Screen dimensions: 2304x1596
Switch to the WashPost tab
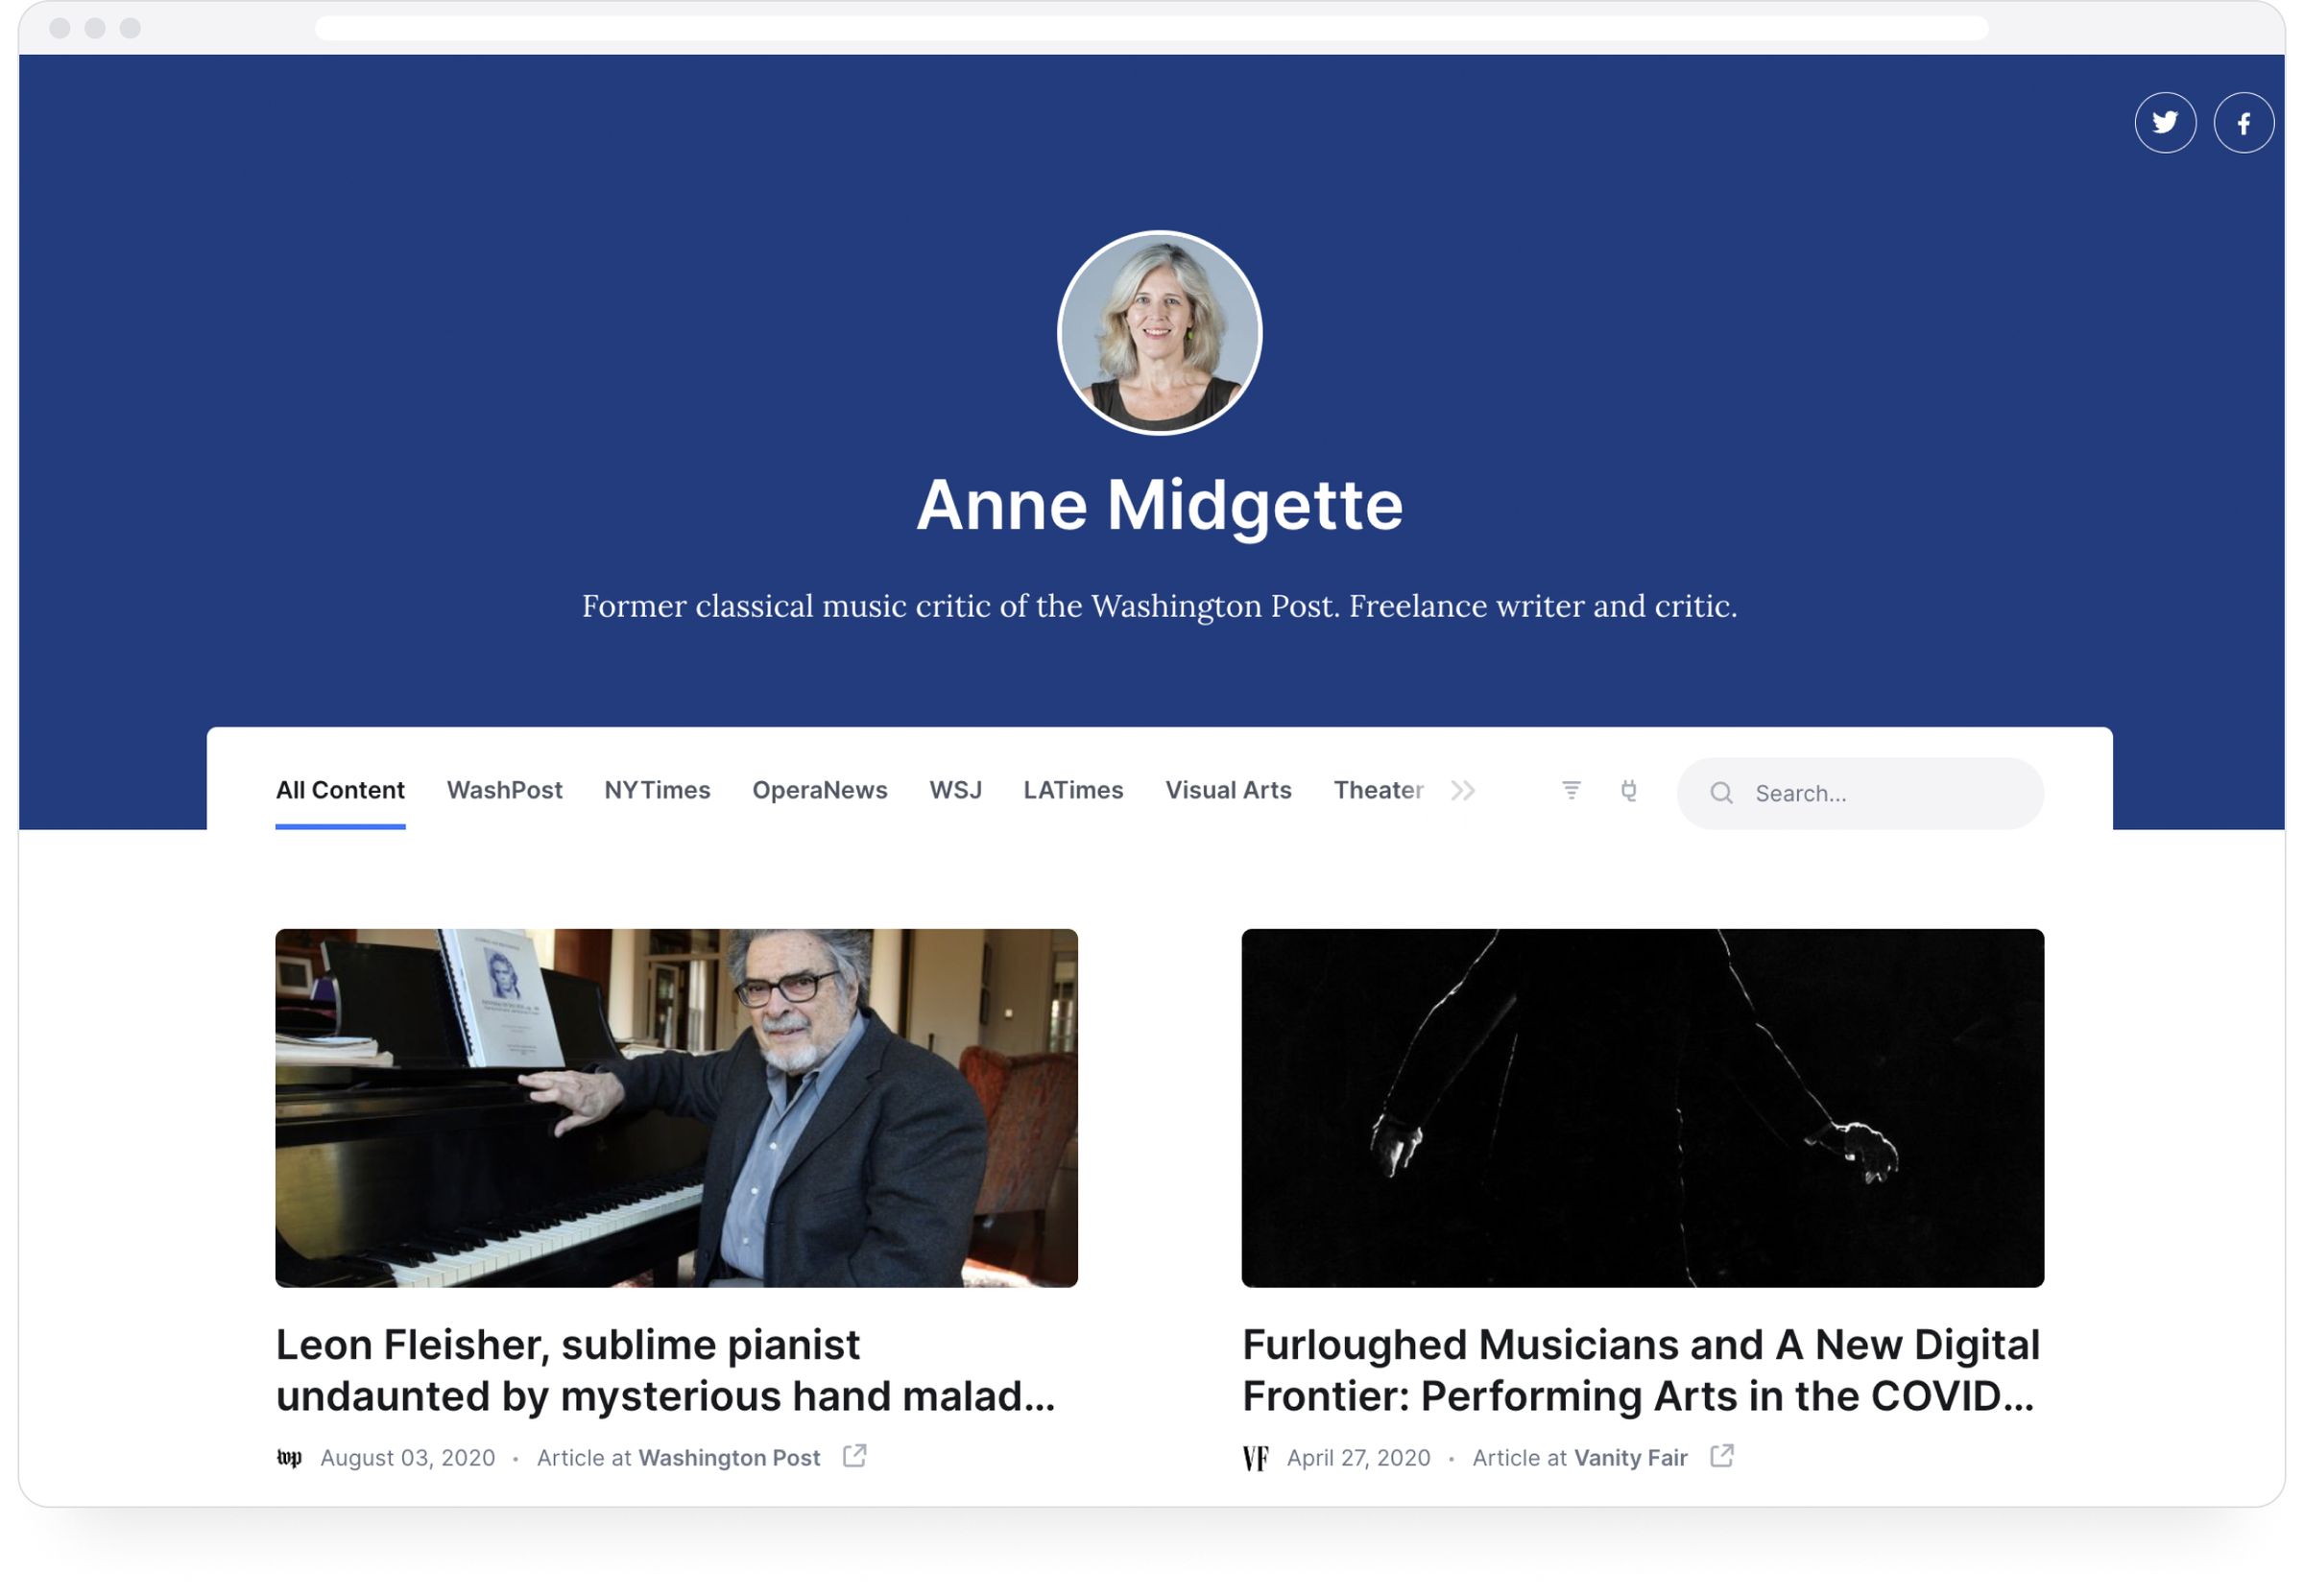505,790
